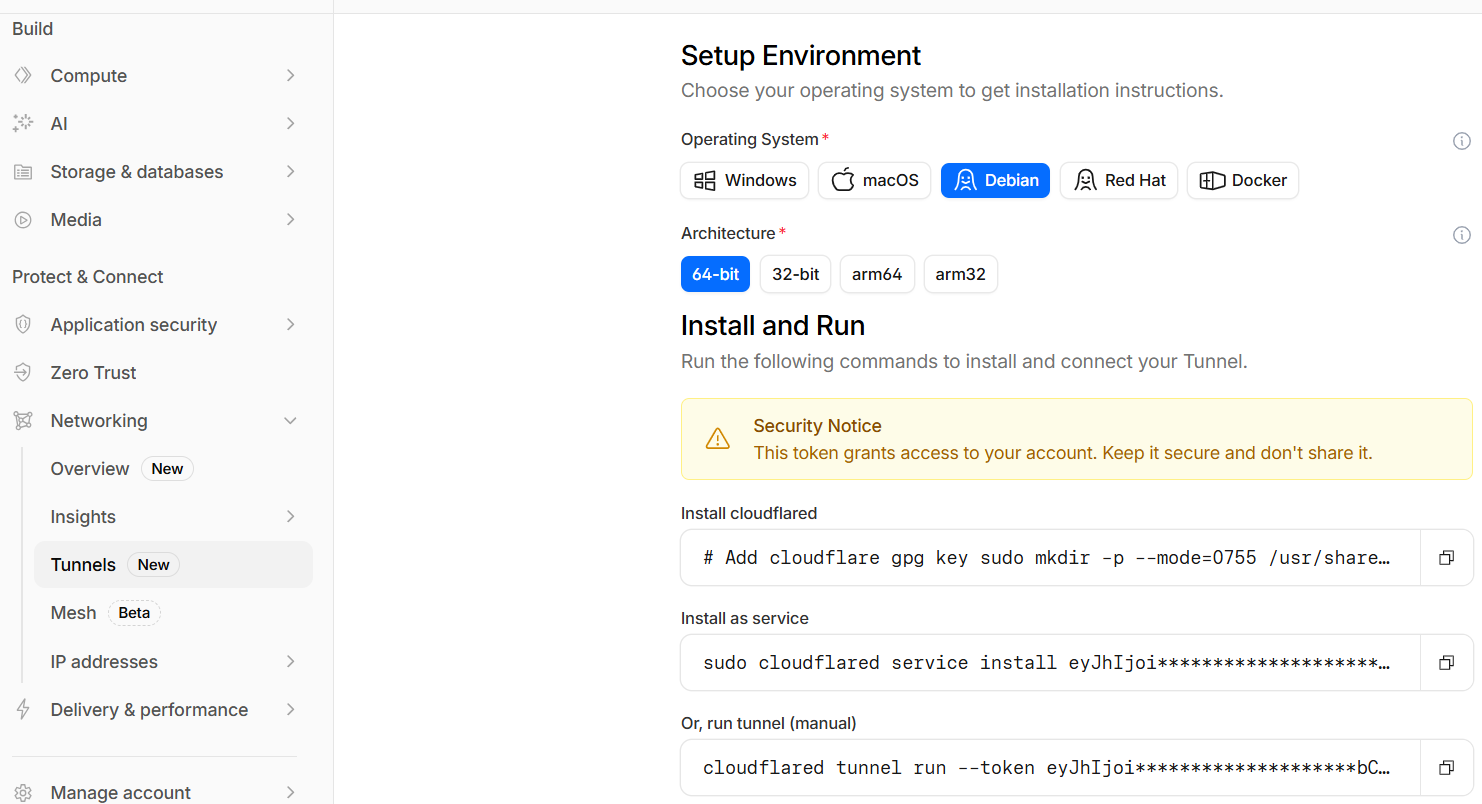Click the New badge next to Overview
The width and height of the screenshot is (1482, 804).
[167, 469]
